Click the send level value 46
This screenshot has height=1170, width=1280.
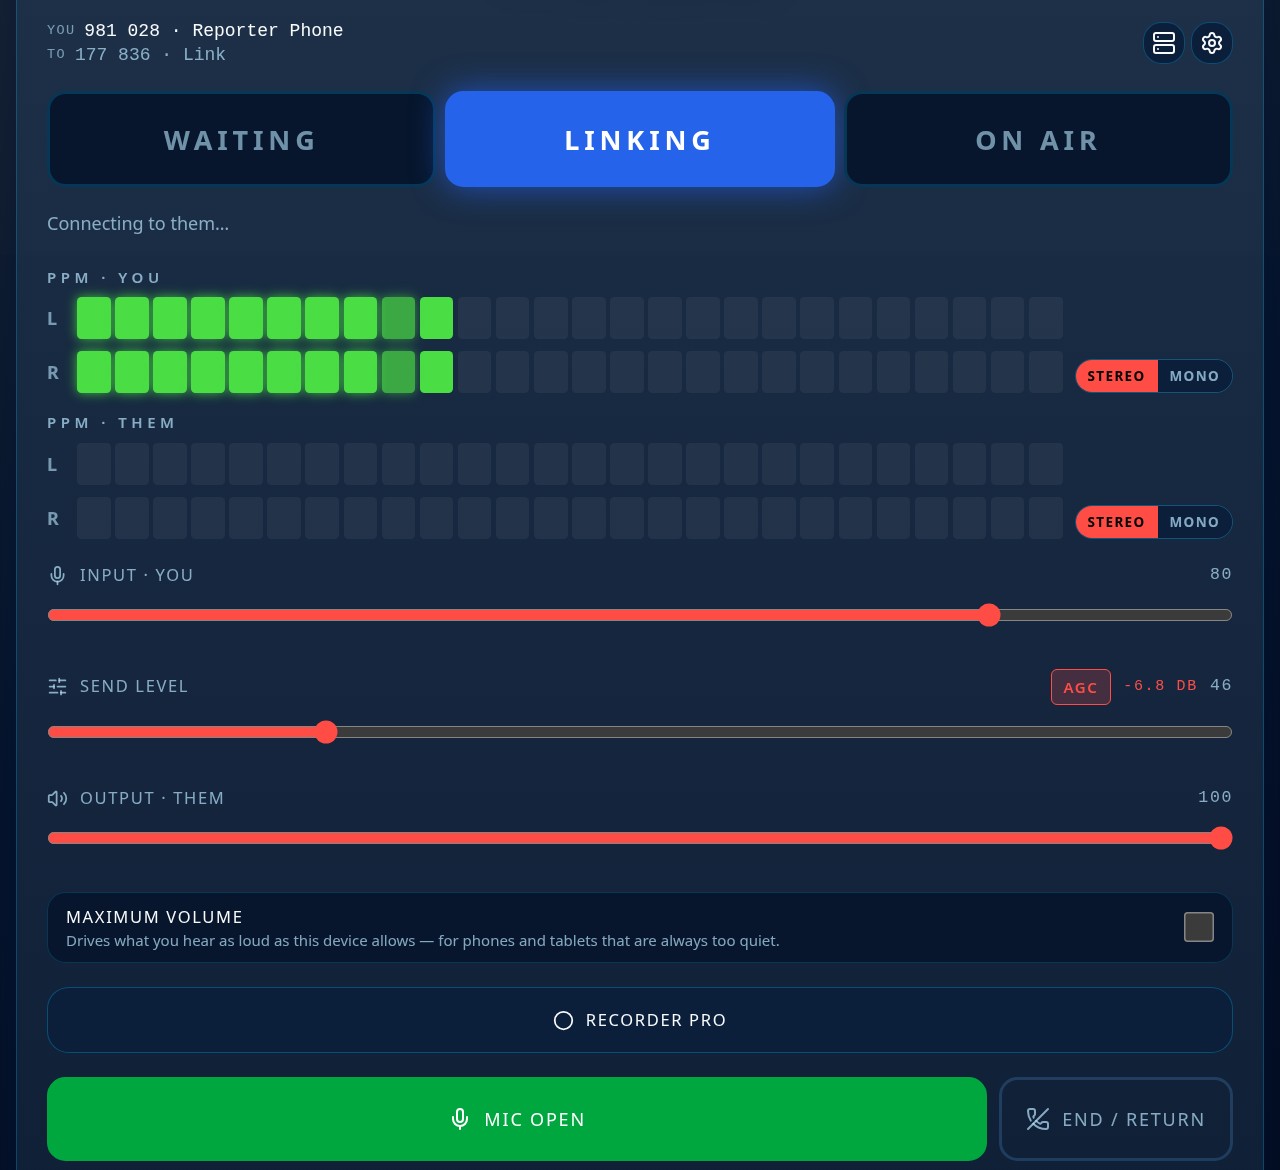(x=1221, y=685)
